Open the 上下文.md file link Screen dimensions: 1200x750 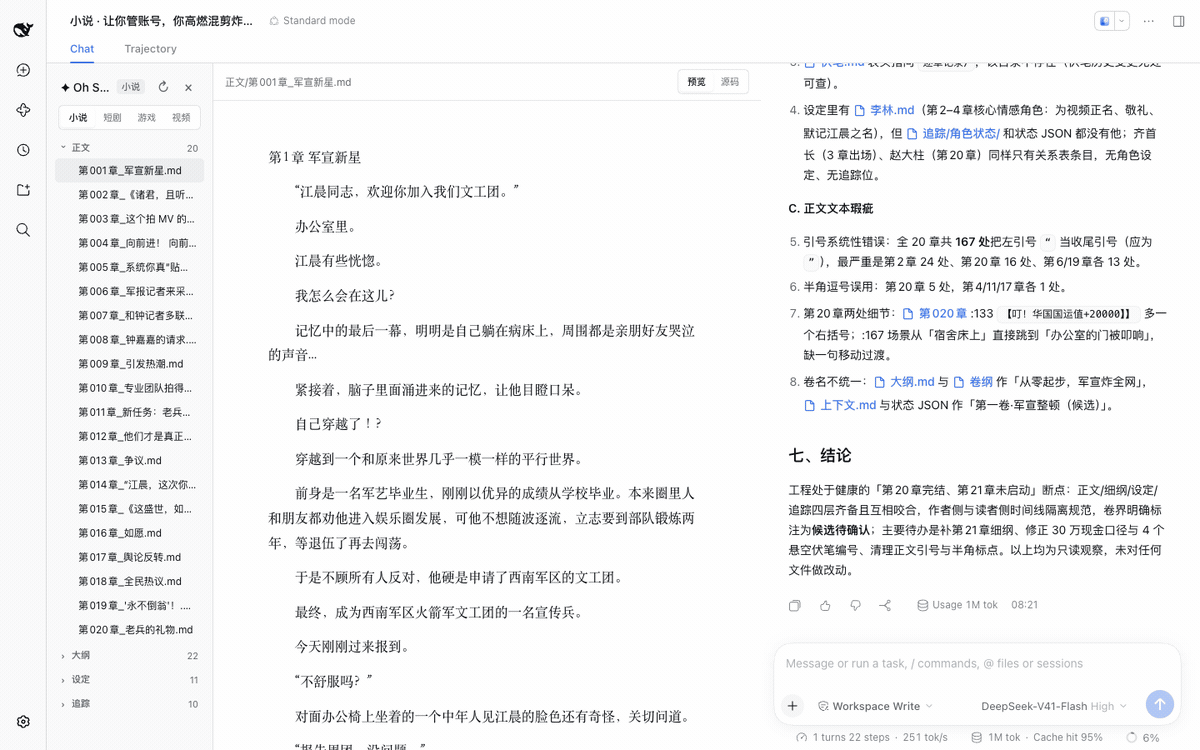840,405
